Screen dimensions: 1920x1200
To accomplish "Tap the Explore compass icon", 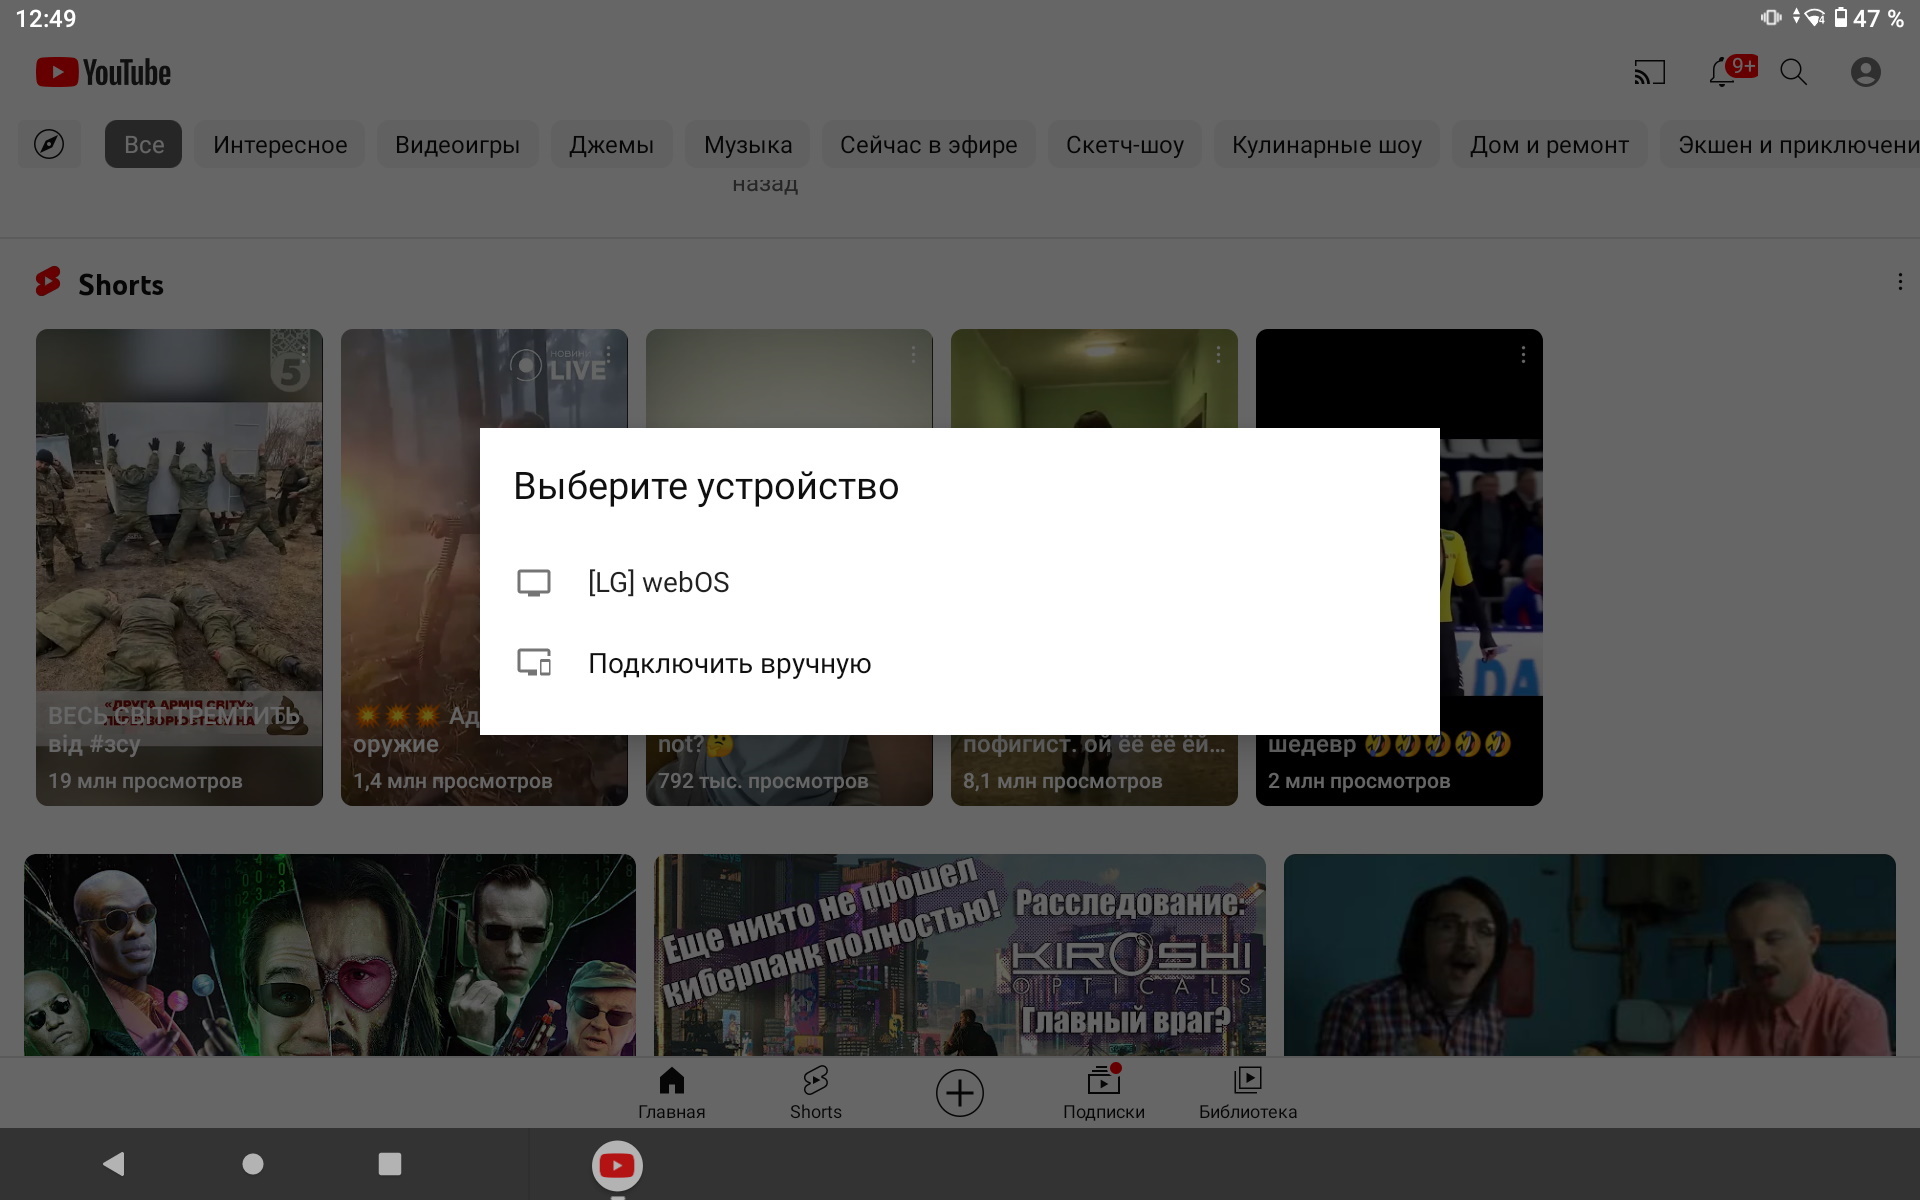I will 49,144.
